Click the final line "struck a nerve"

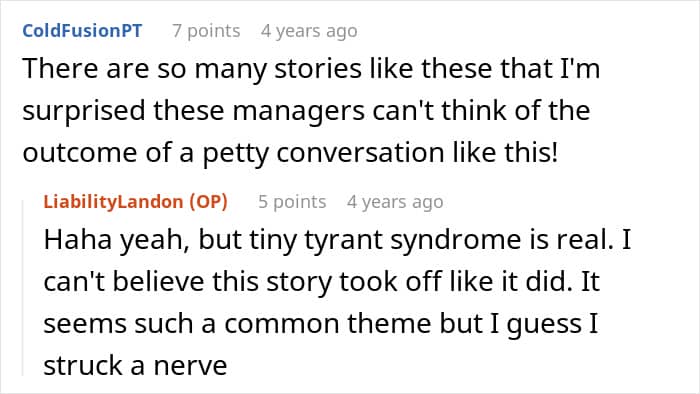(x=135, y=365)
